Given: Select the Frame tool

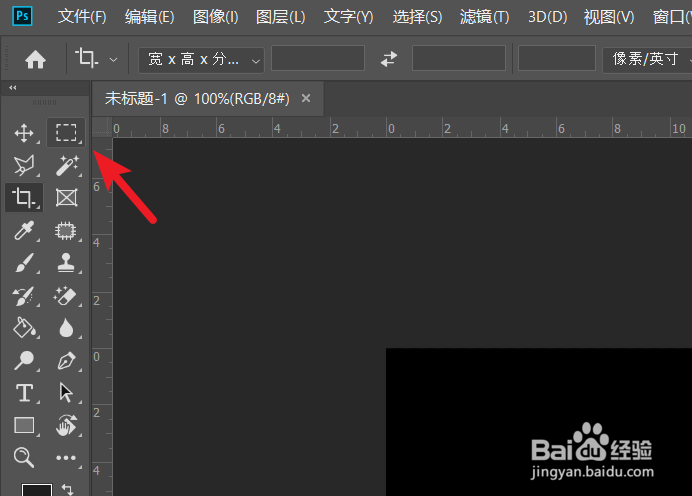Looking at the screenshot, I should click(x=67, y=198).
